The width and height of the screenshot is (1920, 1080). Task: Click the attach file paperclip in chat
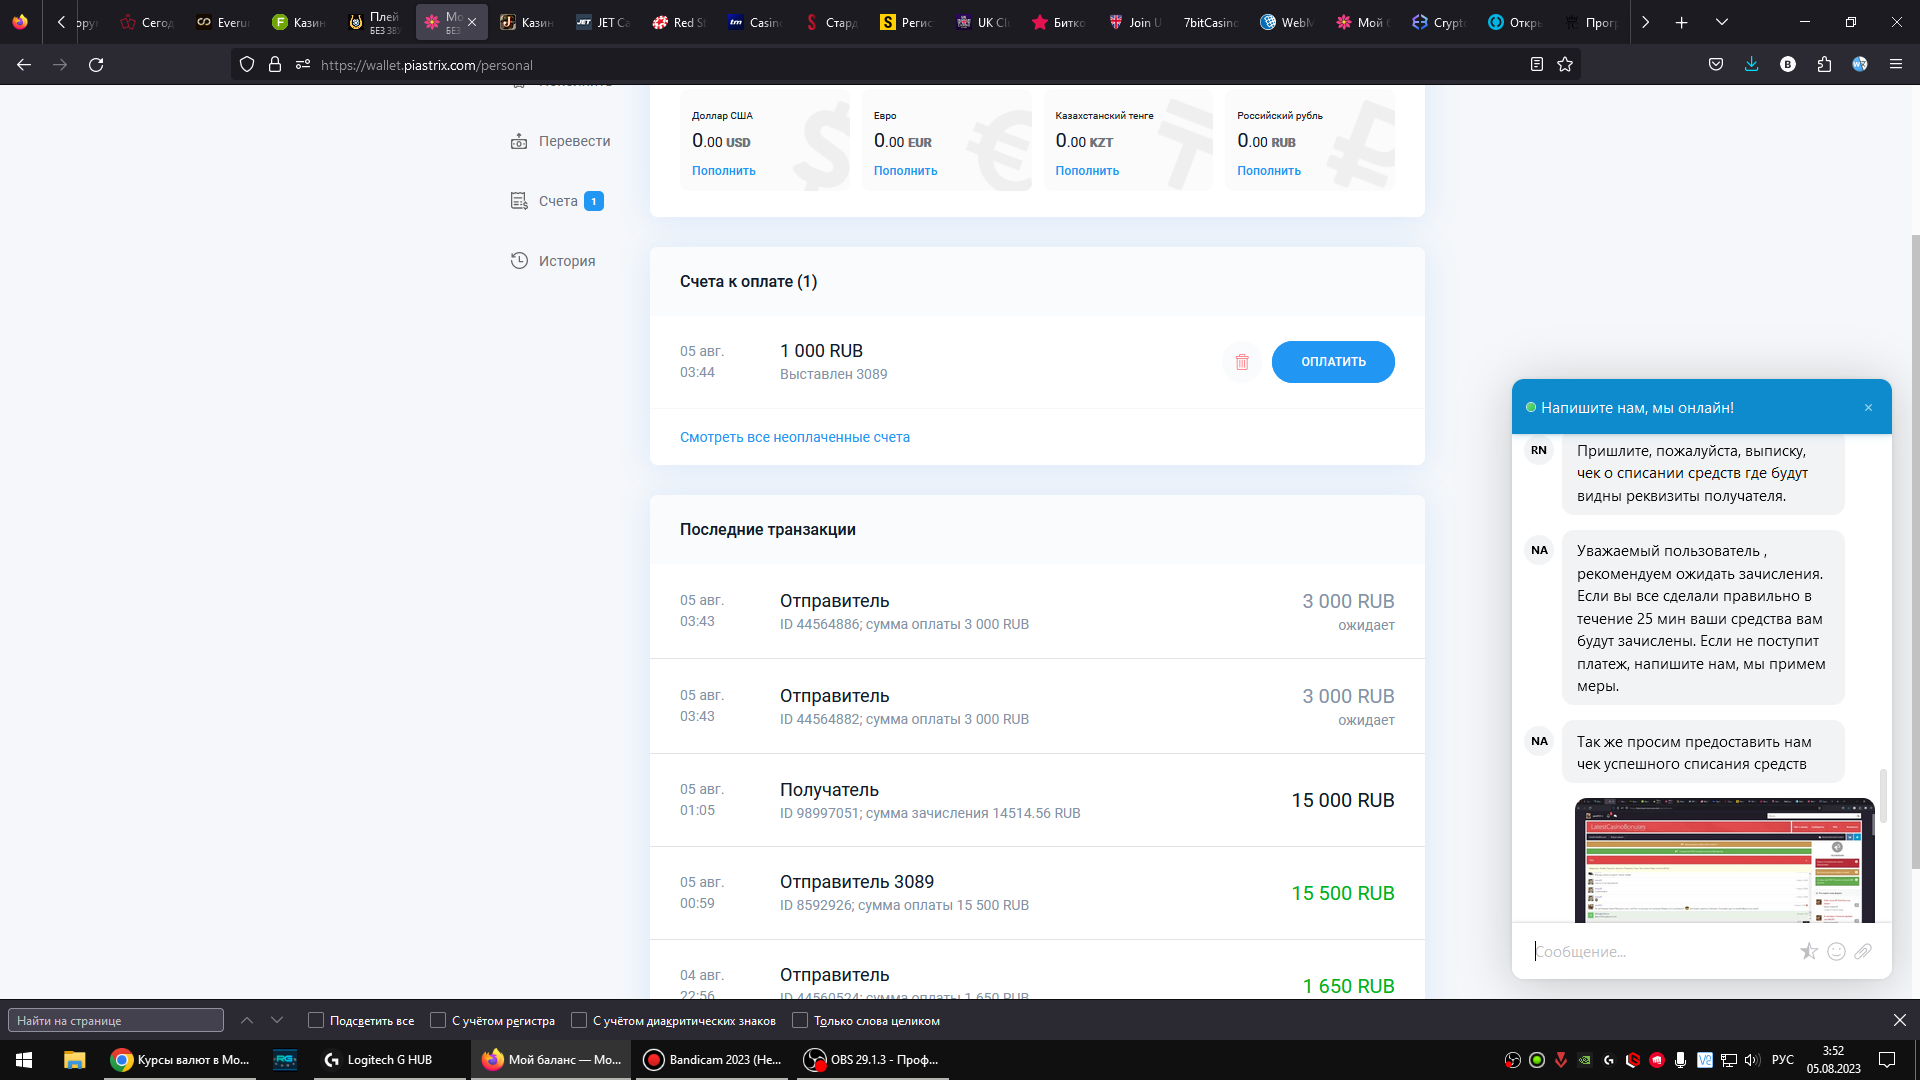coord(1863,951)
